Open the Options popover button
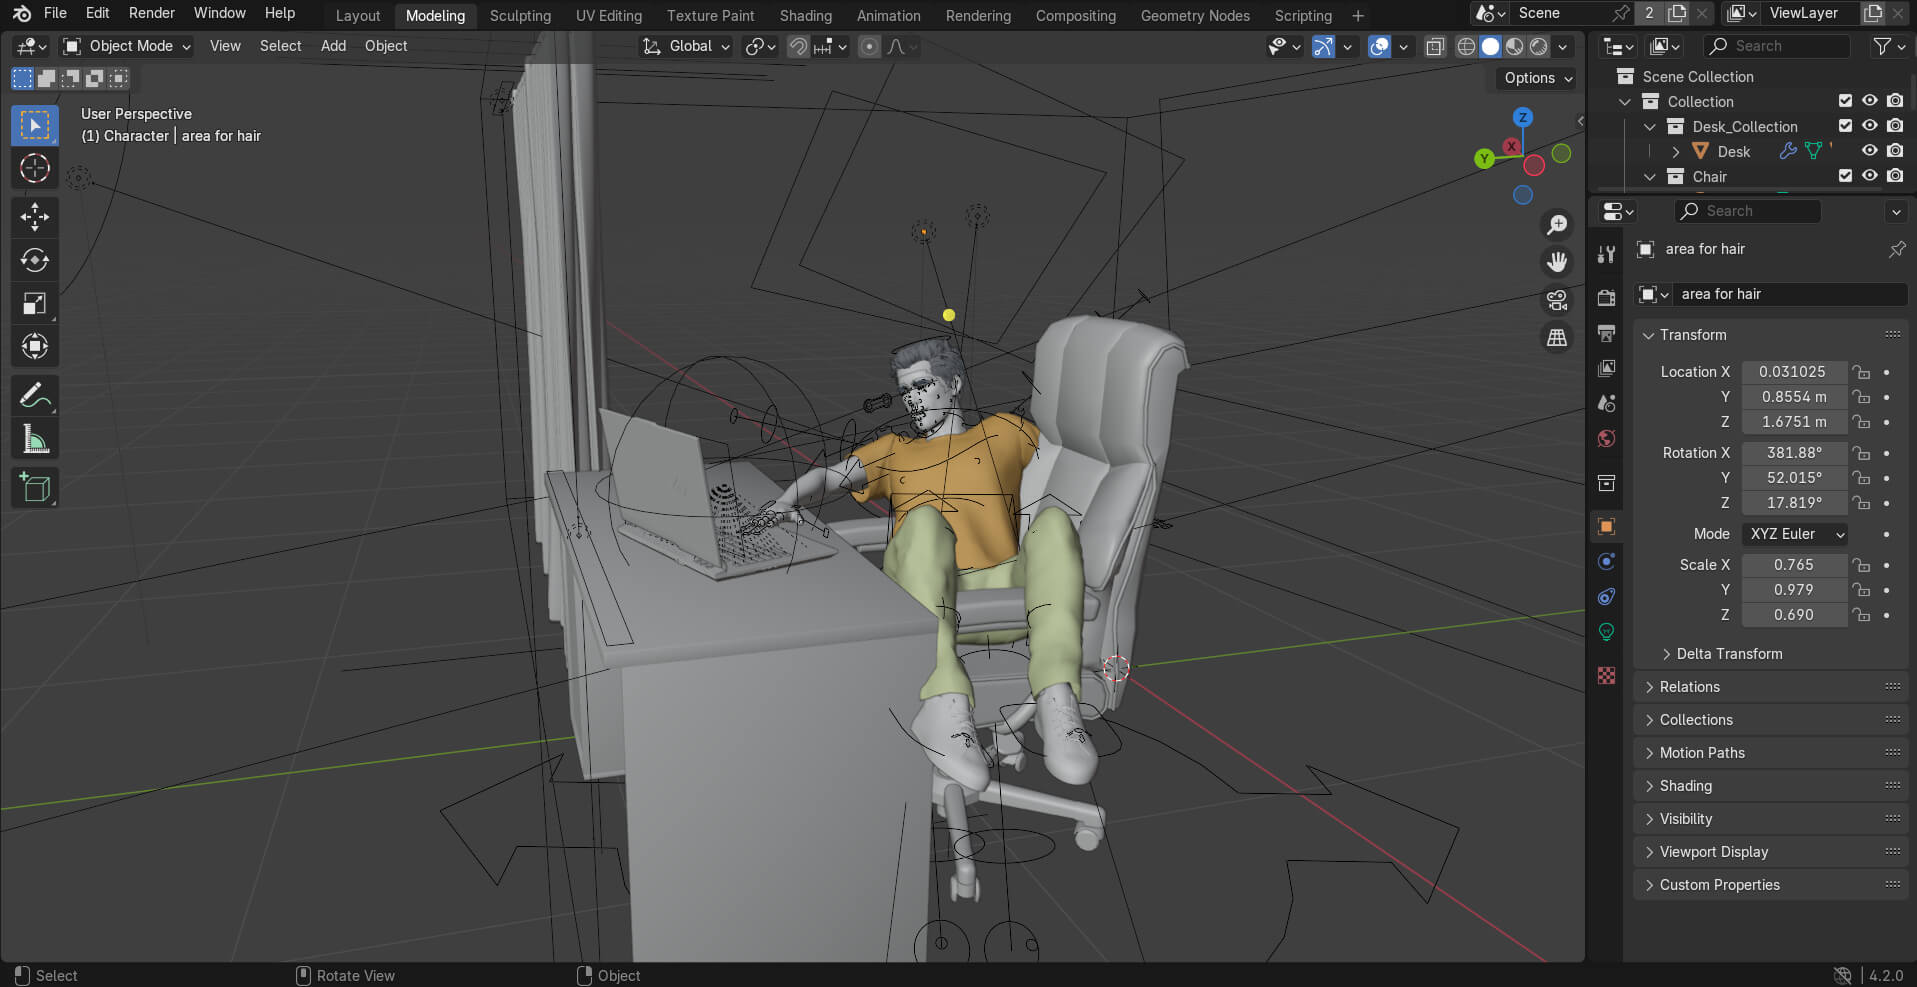 coord(1538,78)
